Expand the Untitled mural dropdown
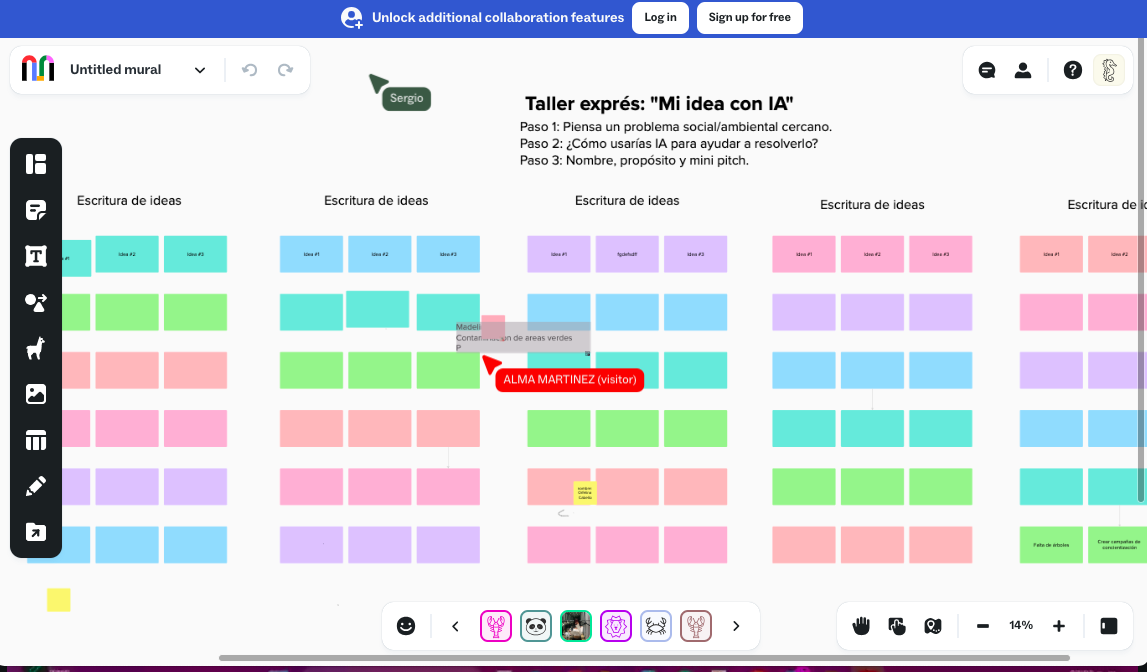 coord(200,70)
